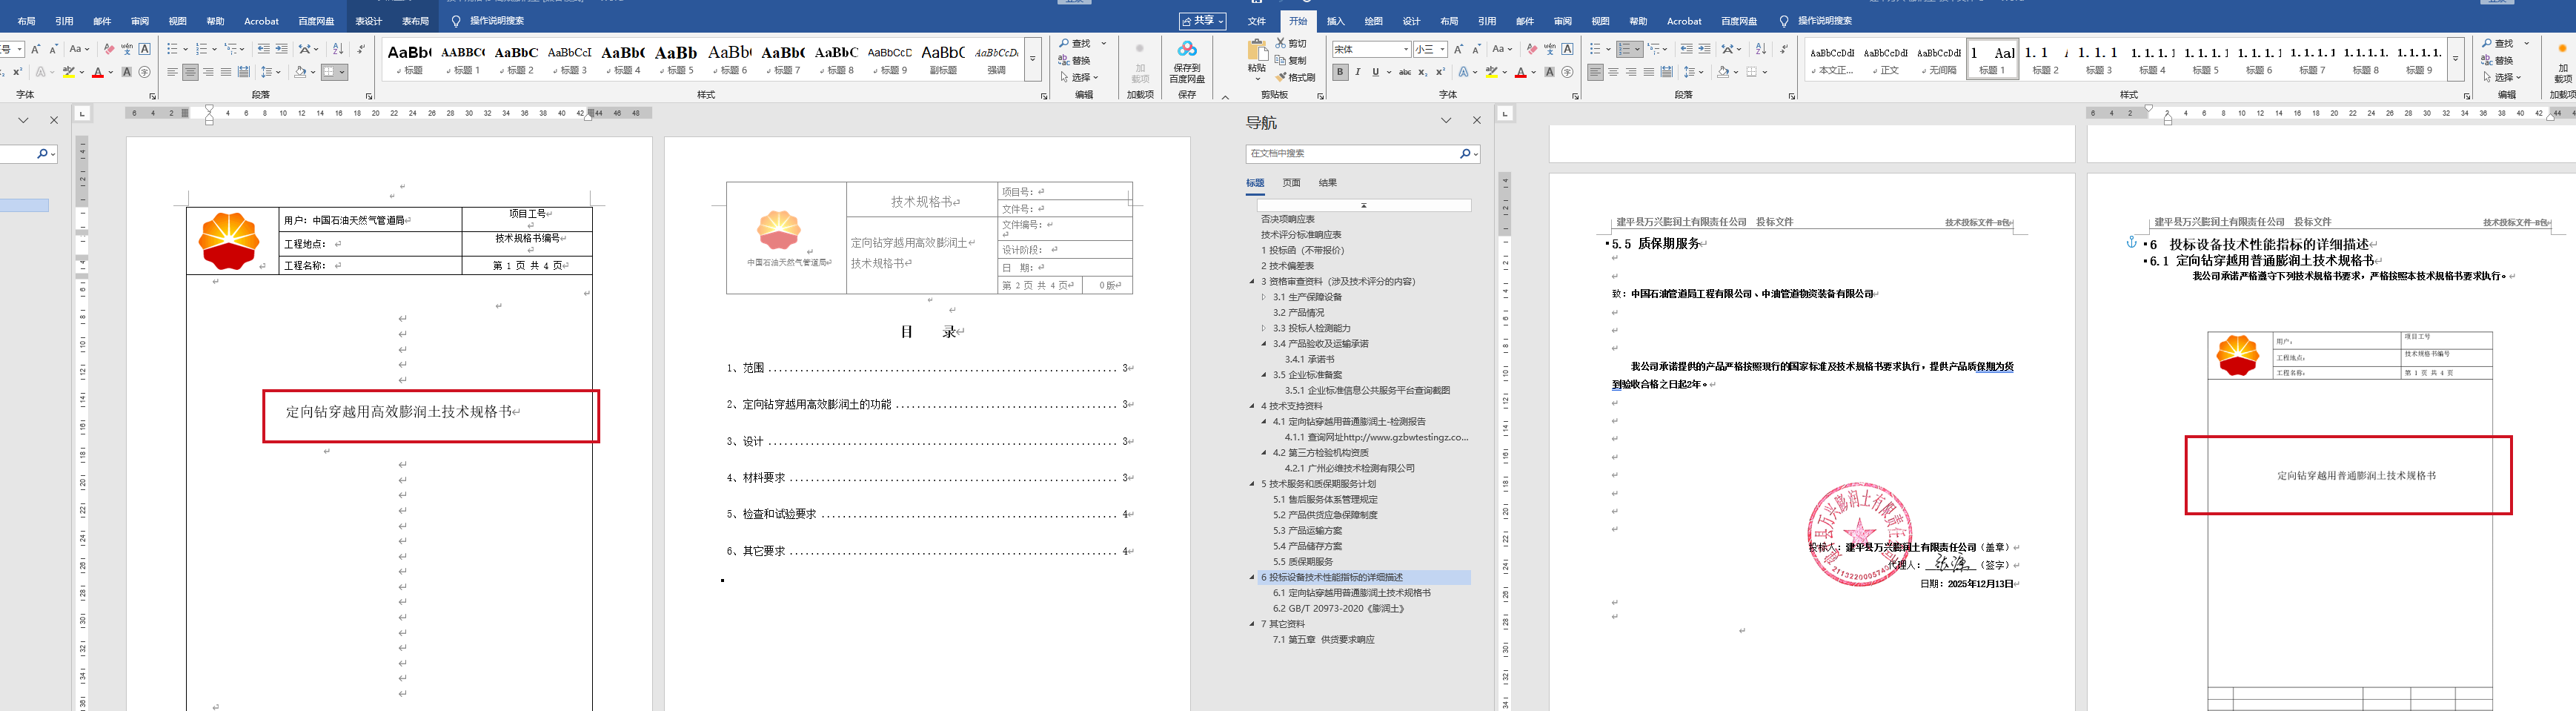Collapse '3 资格审查资料' in navigation tree
Screen dimensions: 2576x711
coord(1252,282)
